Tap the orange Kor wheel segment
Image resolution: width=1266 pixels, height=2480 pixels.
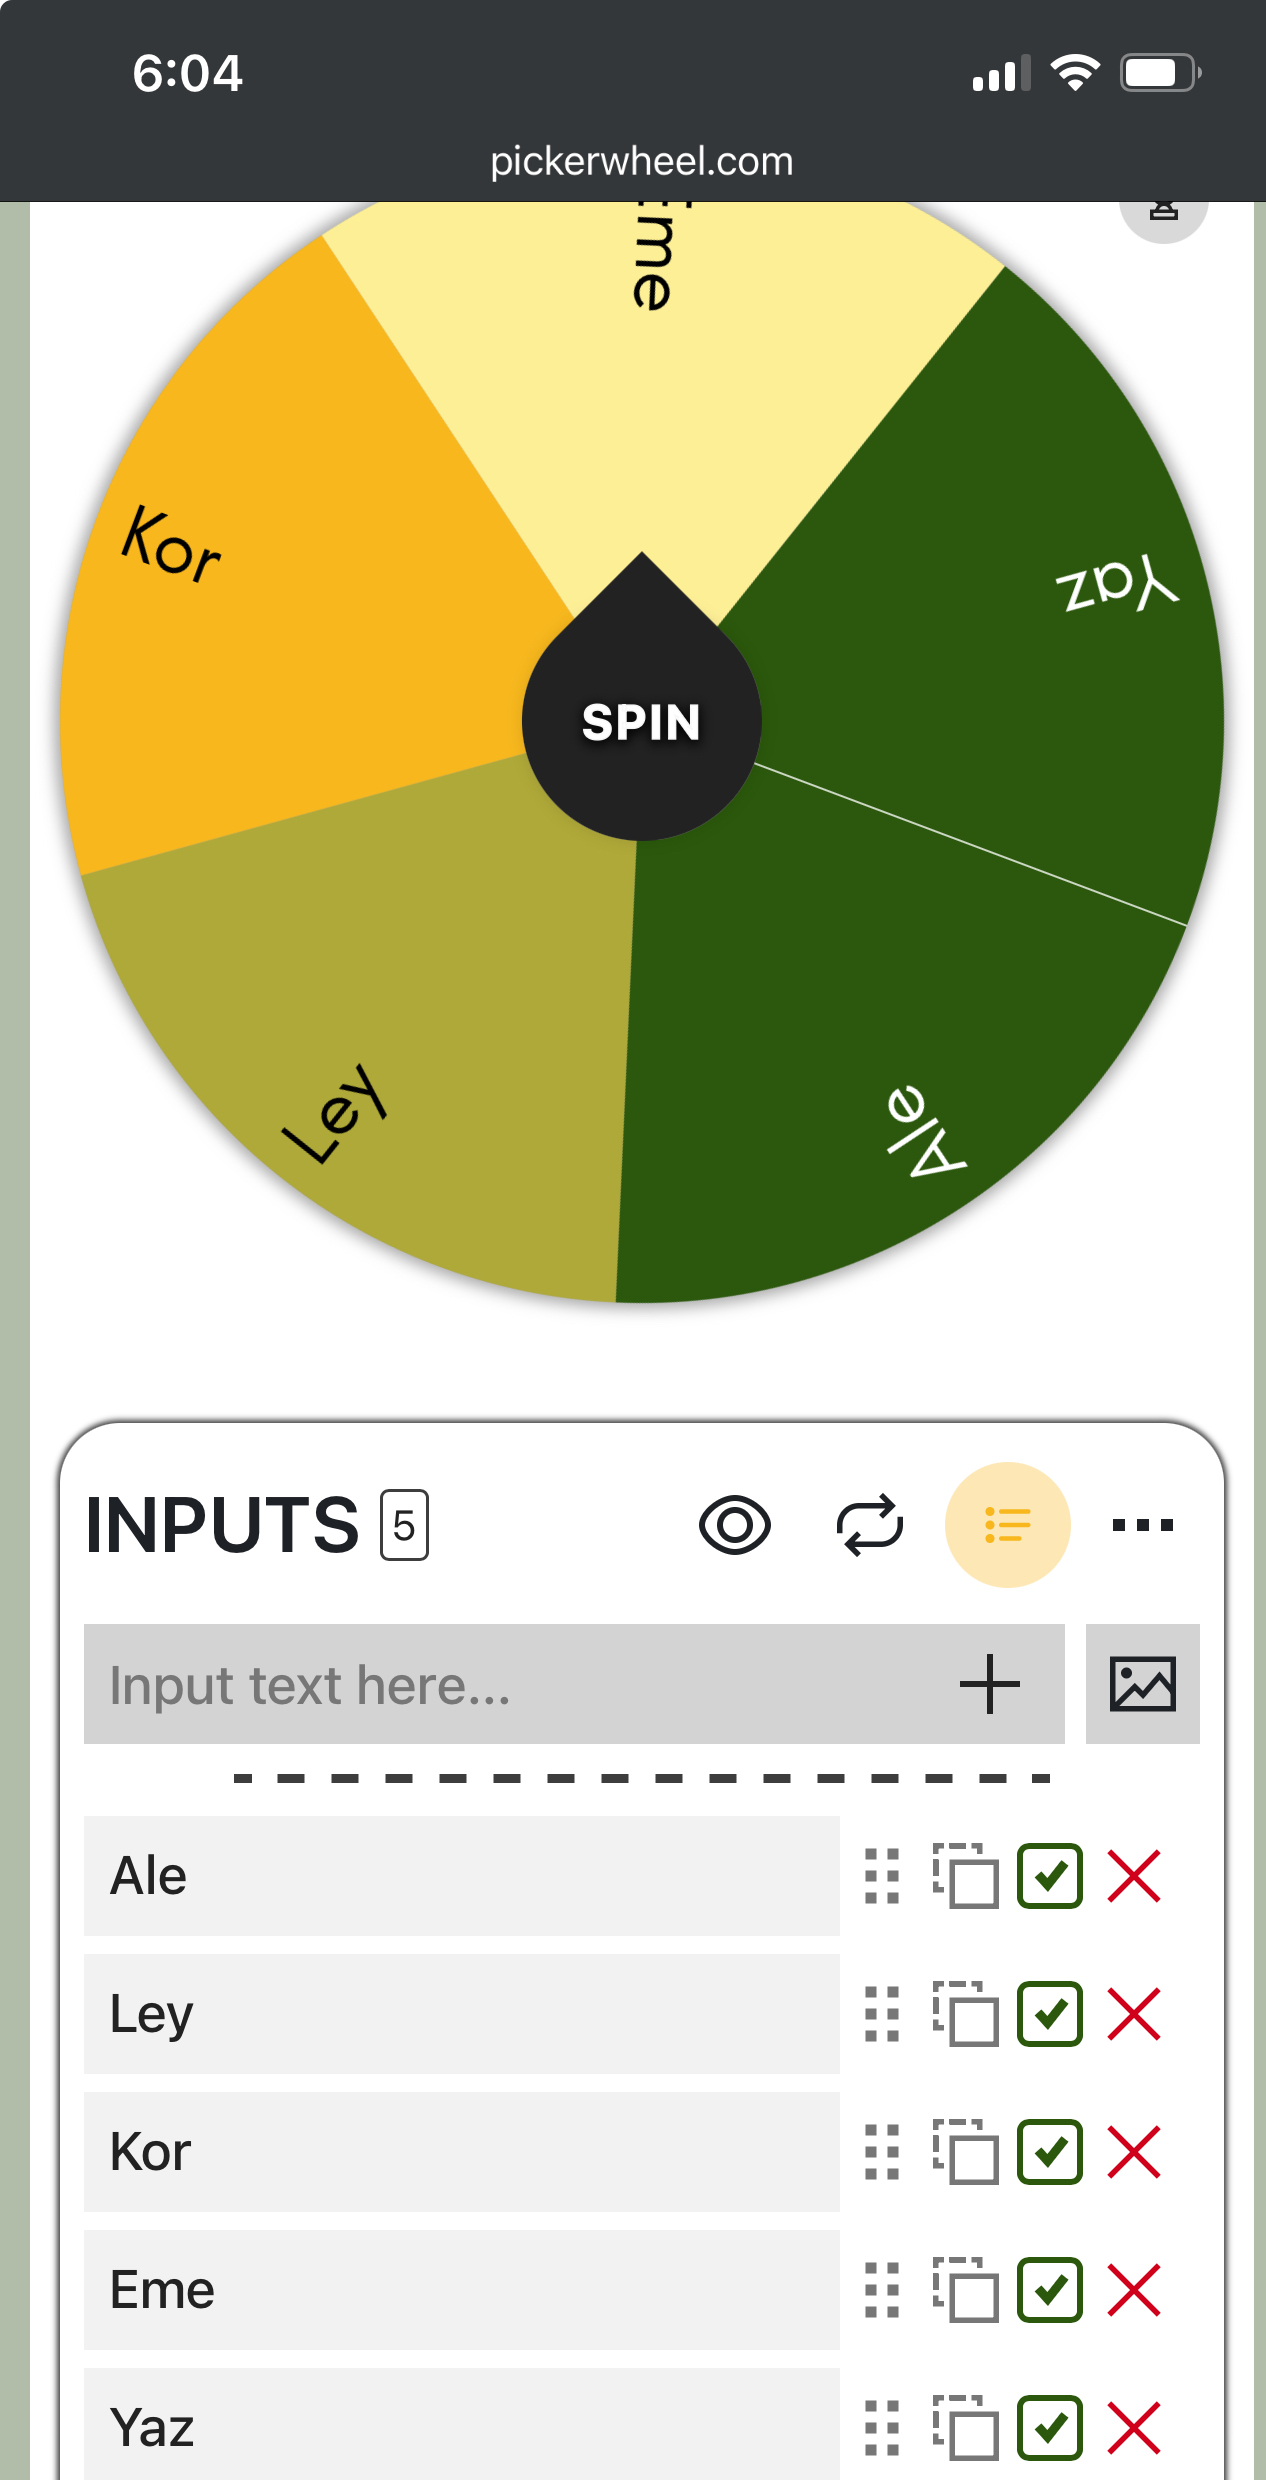tap(300, 600)
